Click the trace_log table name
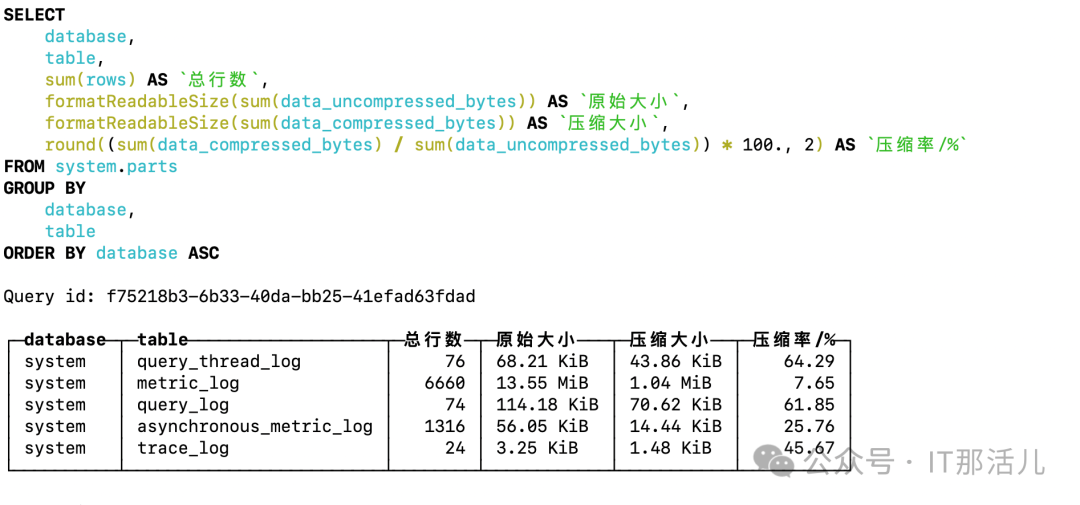 coord(183,449)
